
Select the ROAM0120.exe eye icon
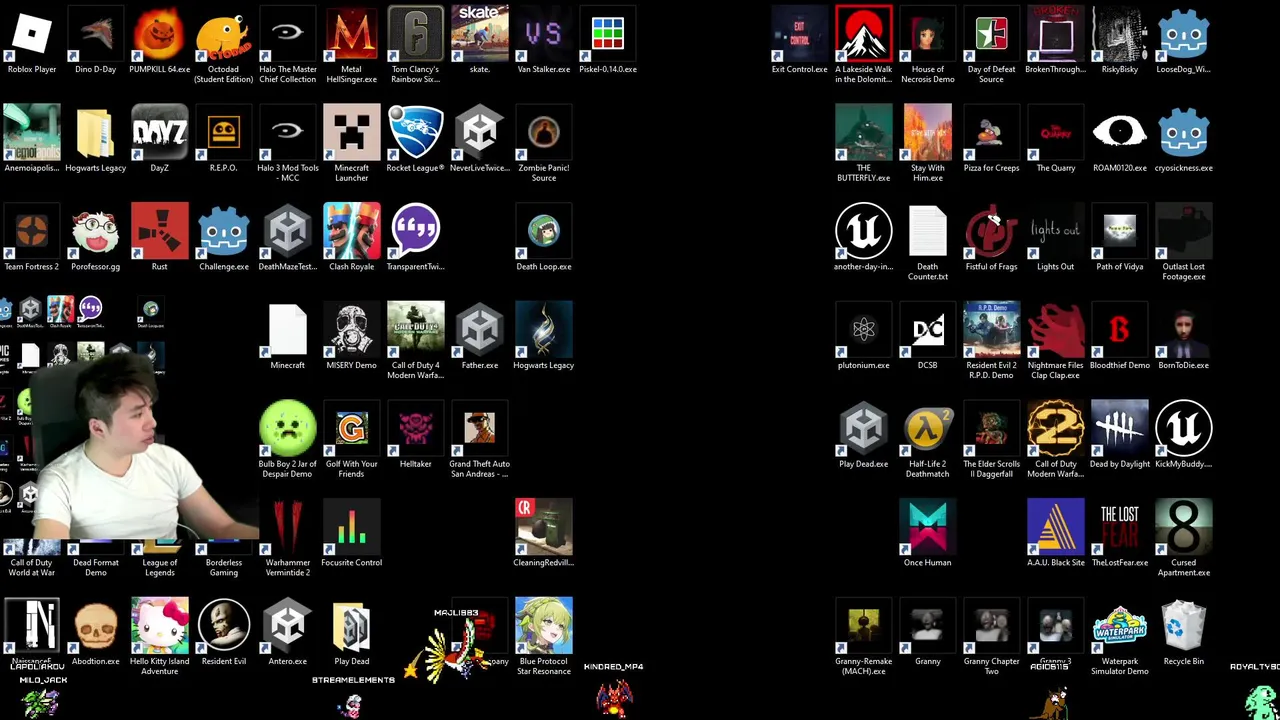[x=1120, y=132]
